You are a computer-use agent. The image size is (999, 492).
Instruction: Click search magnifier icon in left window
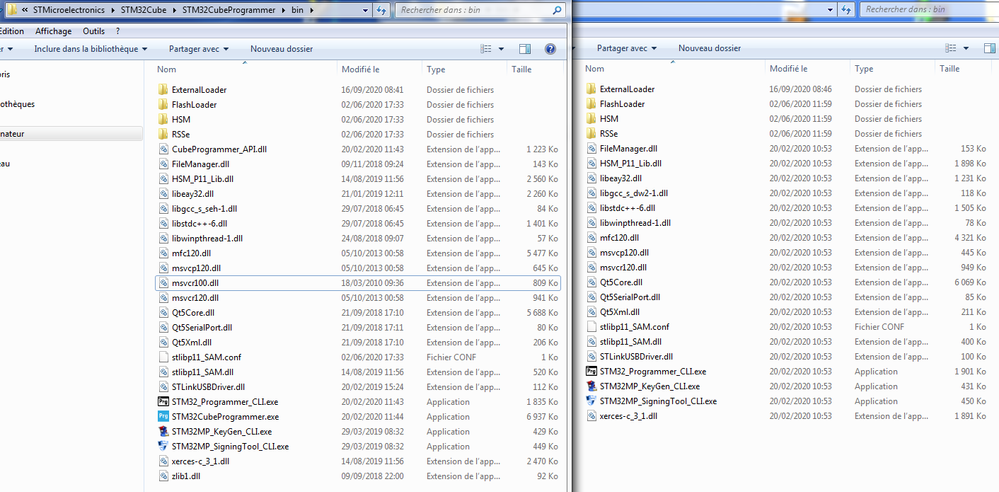click(x=557, y=10)
